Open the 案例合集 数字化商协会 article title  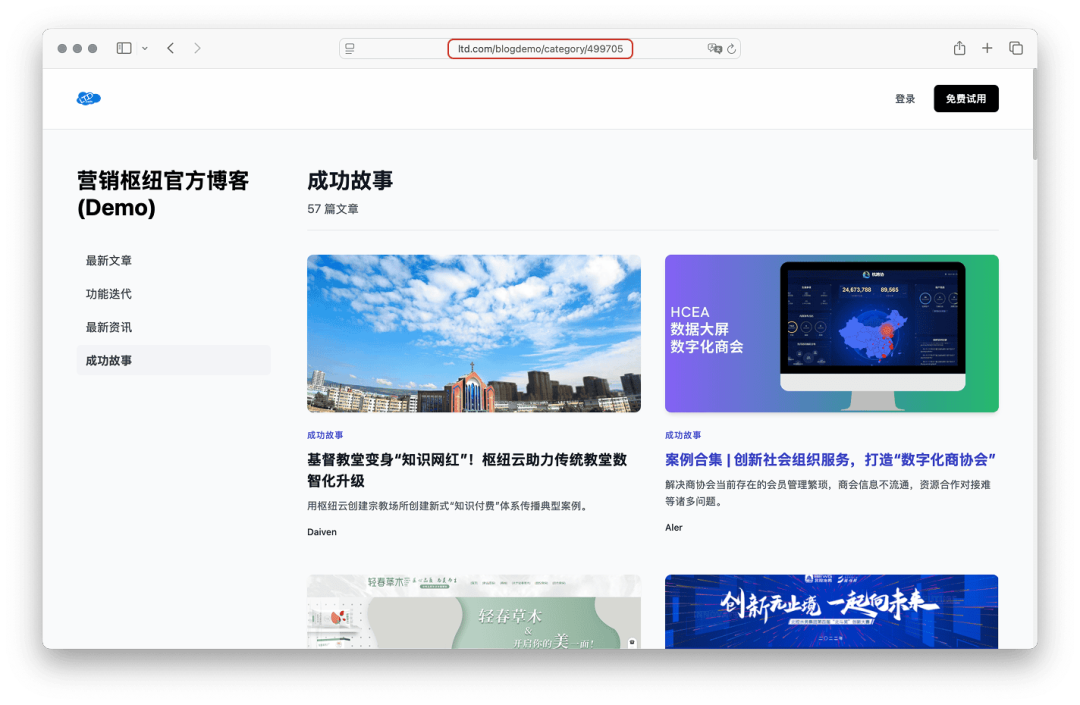(831, 460)
